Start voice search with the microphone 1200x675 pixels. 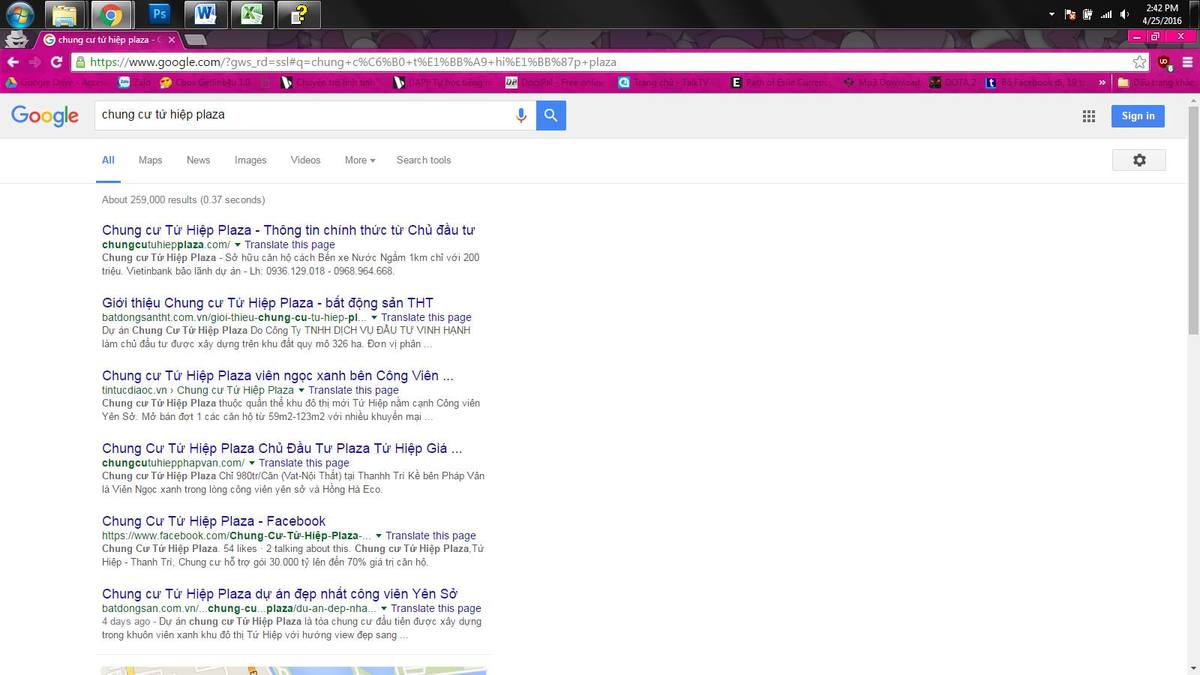pyautogui.click(x=520, y=115)
